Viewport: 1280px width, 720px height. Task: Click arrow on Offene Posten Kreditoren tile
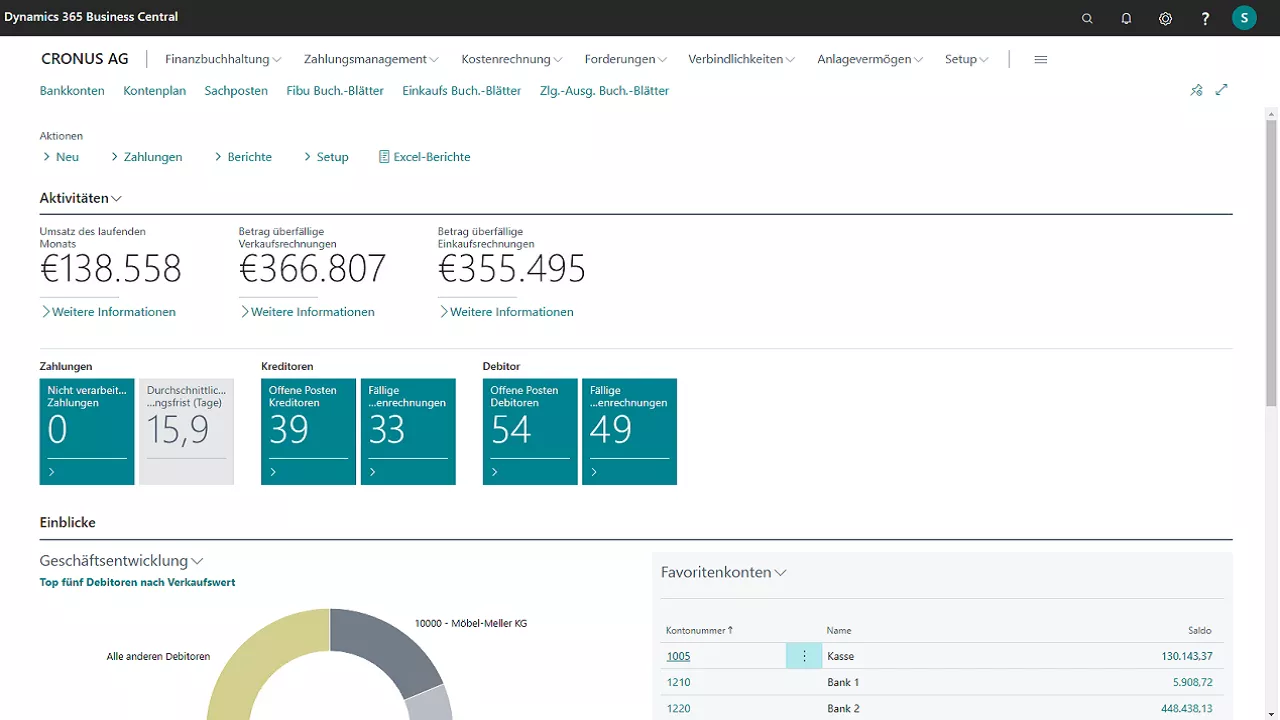click(273, 472)
